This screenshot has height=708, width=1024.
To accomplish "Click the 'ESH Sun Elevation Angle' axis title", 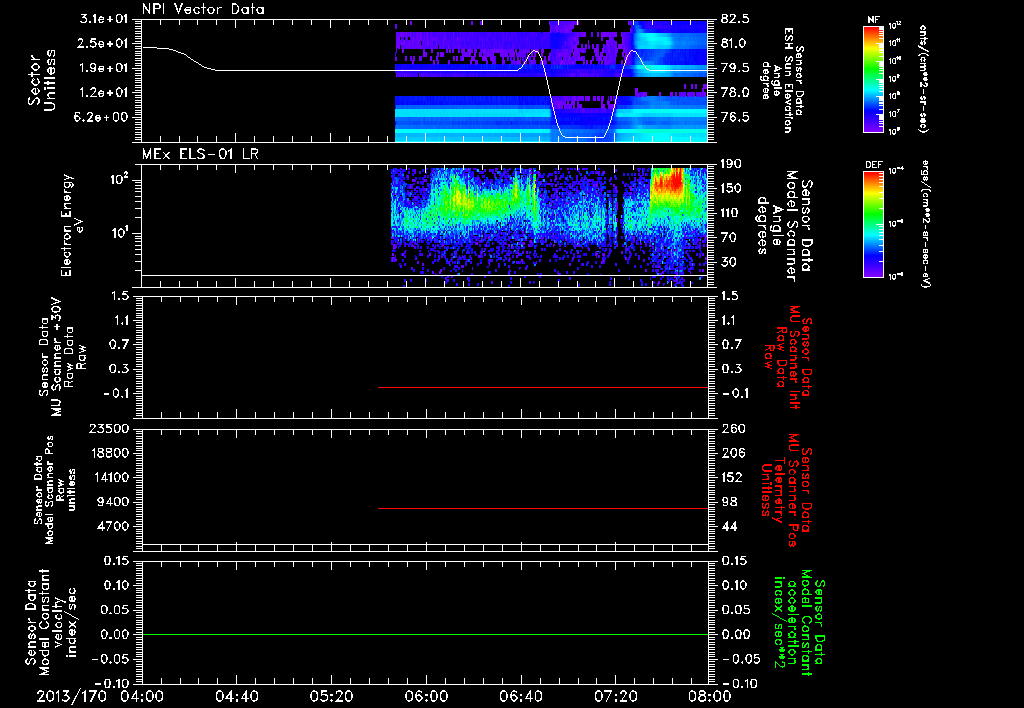I will [x=783, y=80].
